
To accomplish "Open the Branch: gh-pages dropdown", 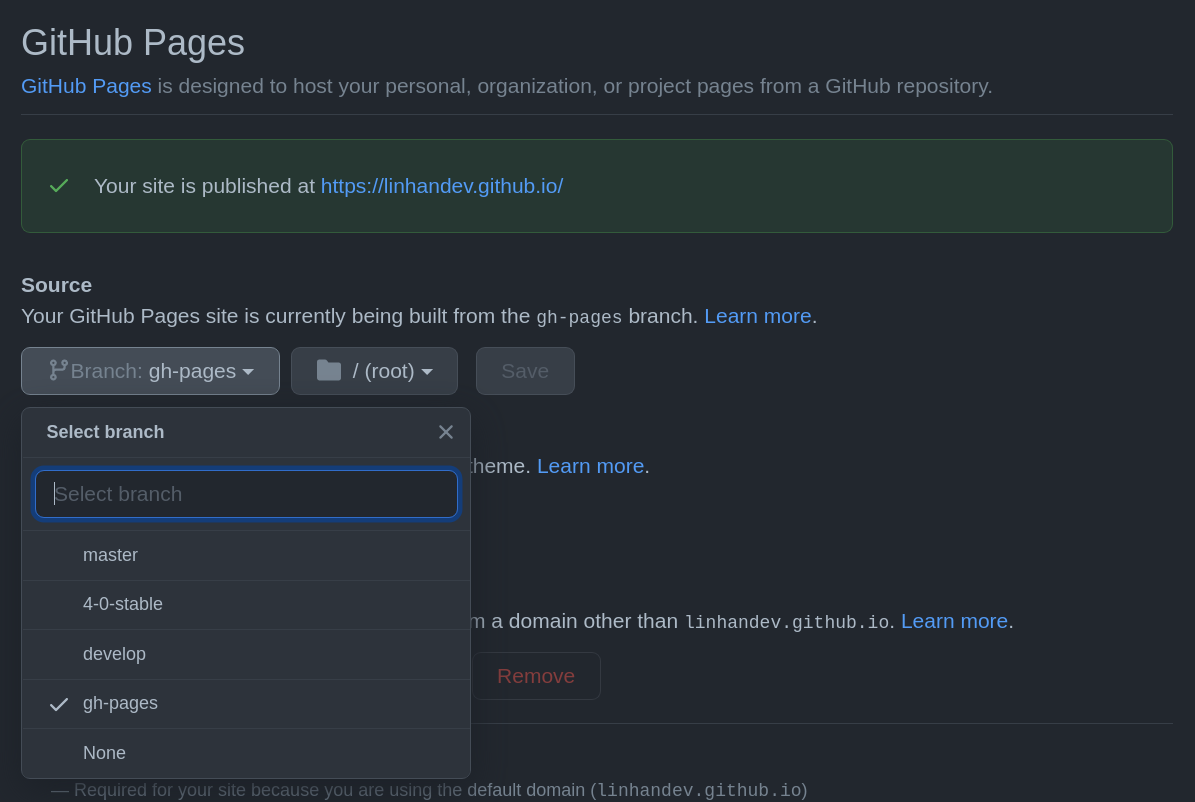I will pyautogui.click(x=150, y=371).
